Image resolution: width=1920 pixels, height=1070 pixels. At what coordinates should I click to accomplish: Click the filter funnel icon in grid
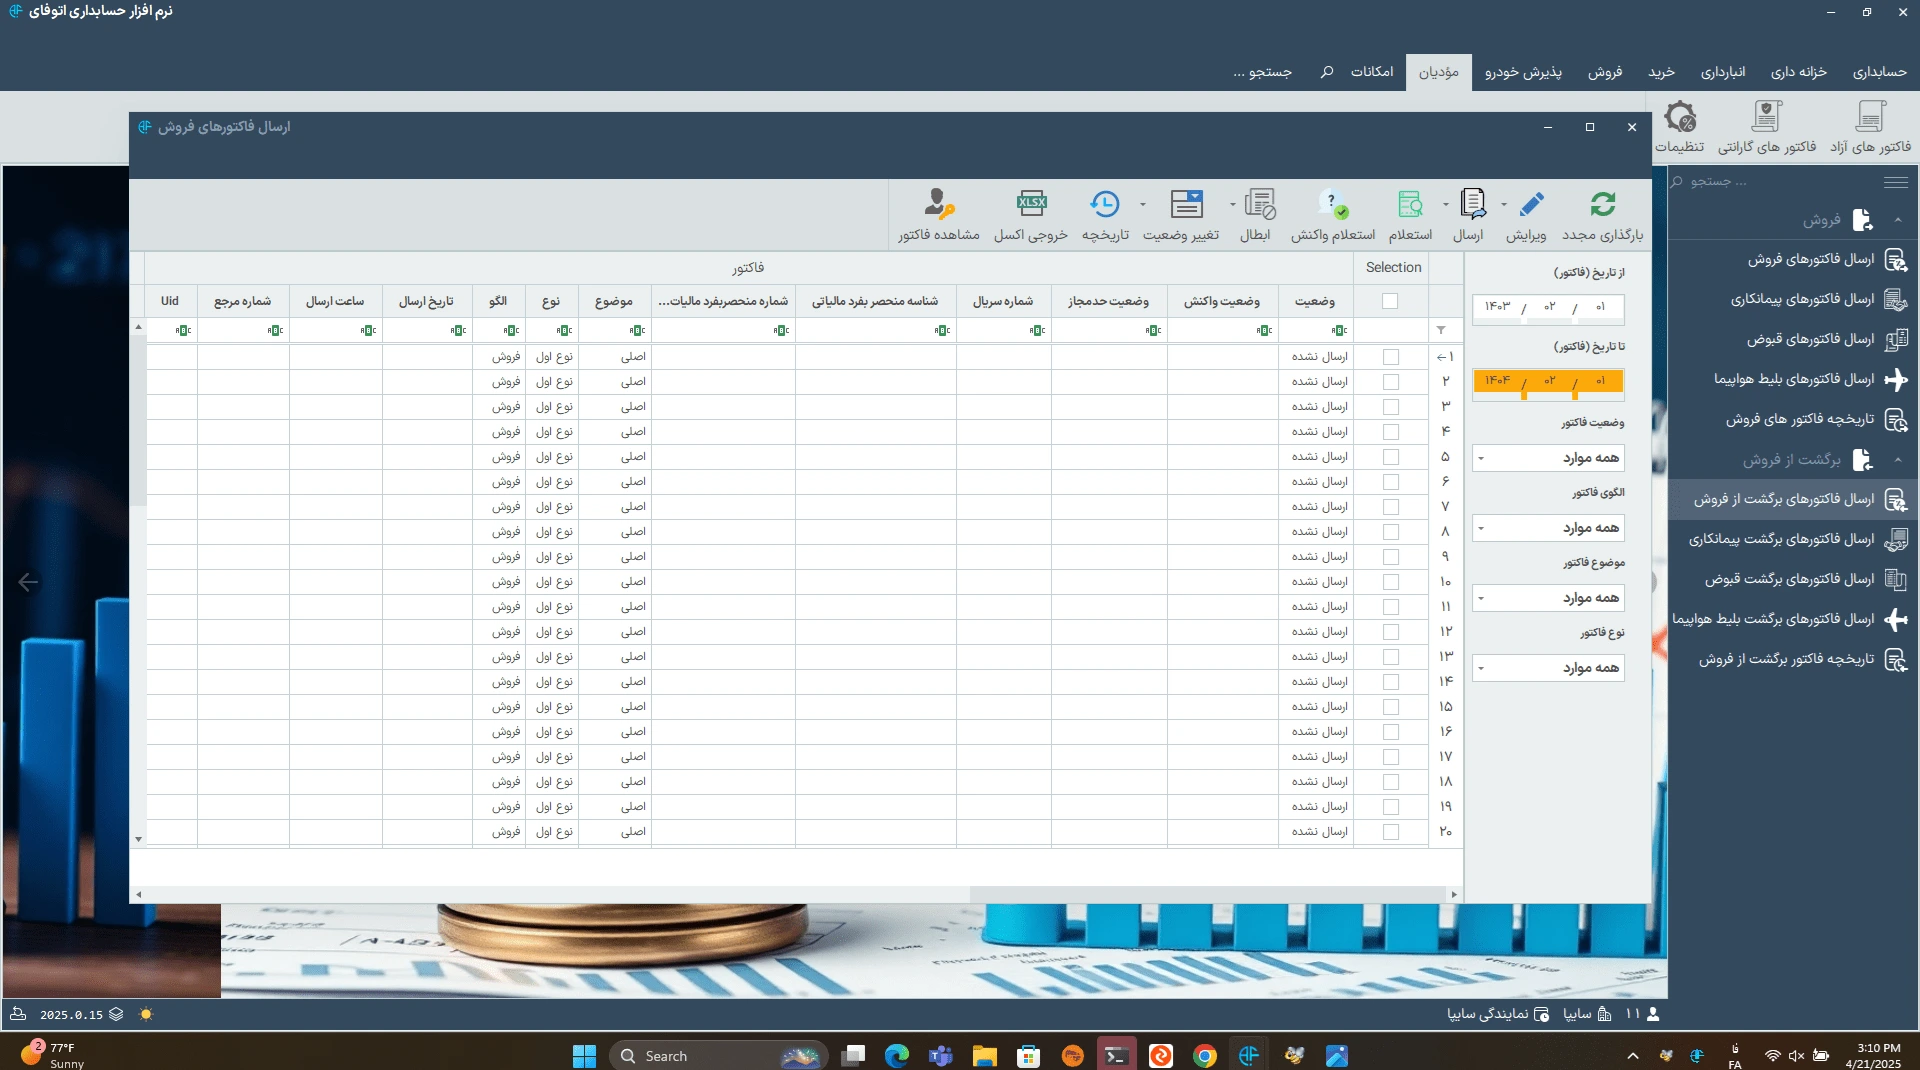pos(1441,330)
